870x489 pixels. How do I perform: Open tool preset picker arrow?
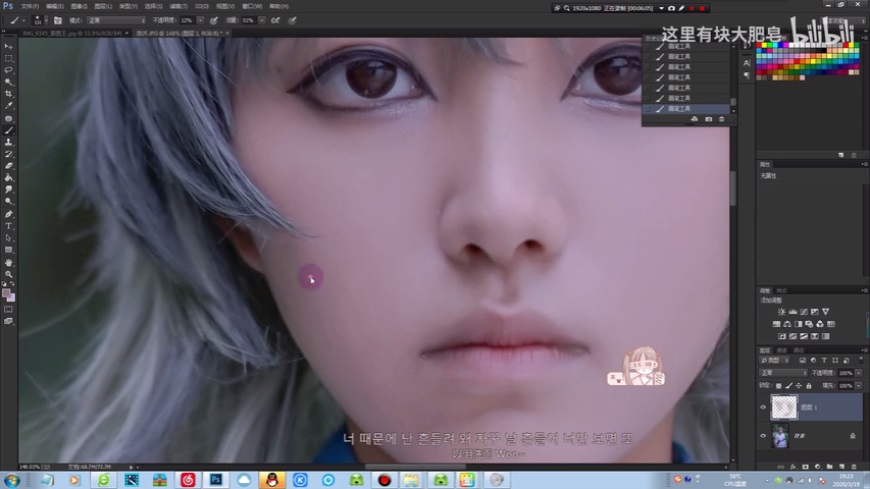[23, 21]
